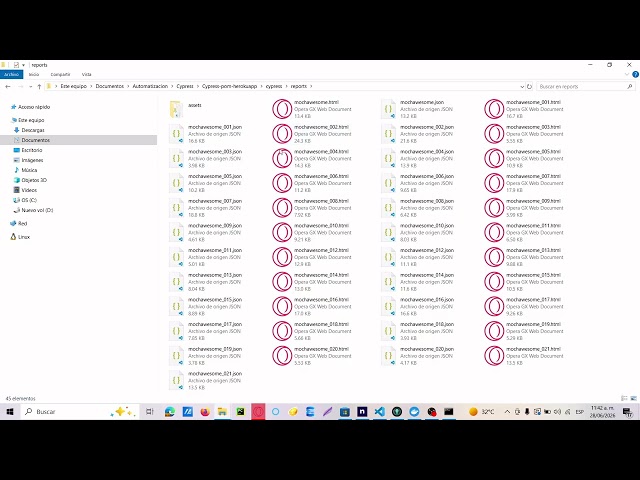Click the refresh icon beside address bar
This screenshot has height=480, width=640.
pos(529,87)
